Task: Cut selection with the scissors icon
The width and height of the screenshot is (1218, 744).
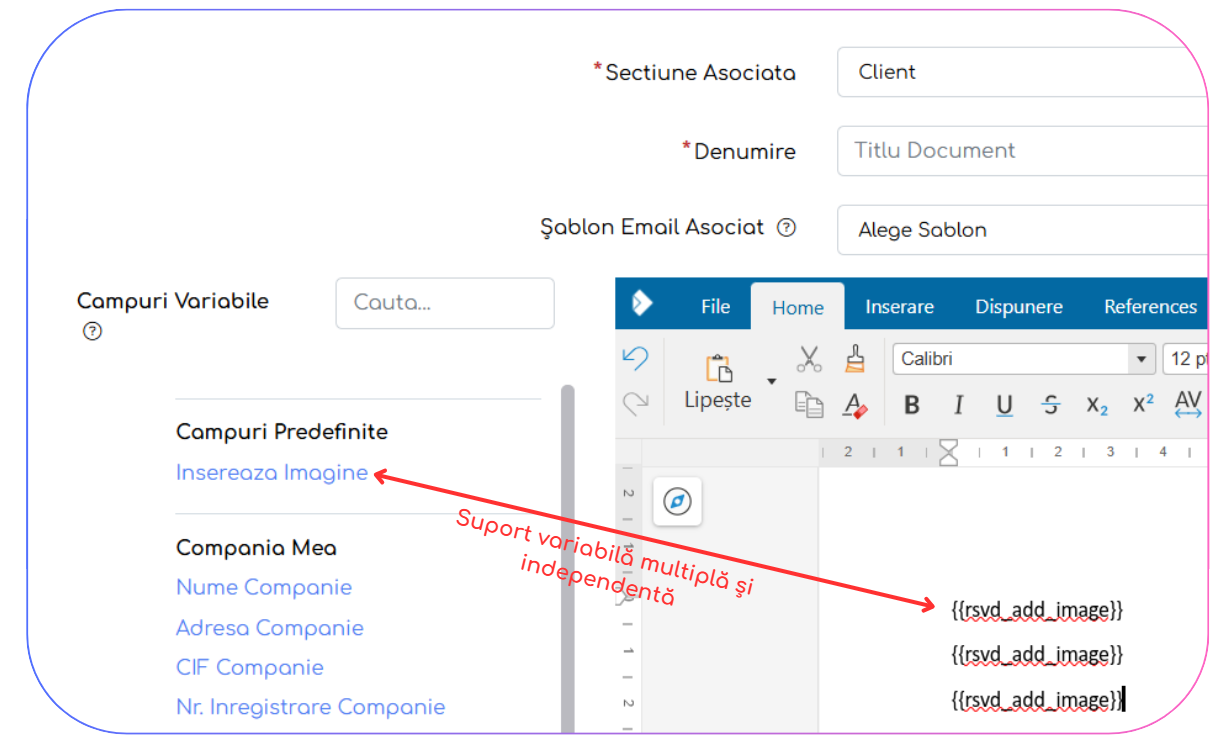Action: pos(809,358)
